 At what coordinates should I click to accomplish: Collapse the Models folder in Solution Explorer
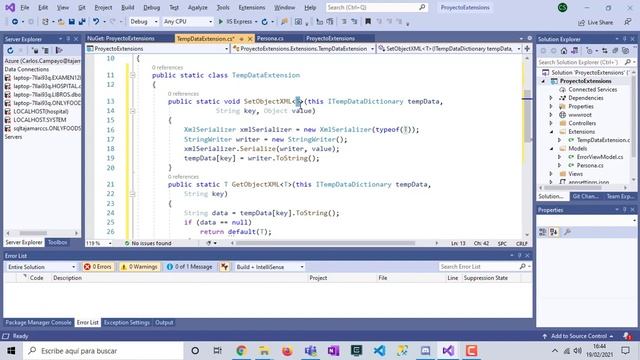[551, 149]
